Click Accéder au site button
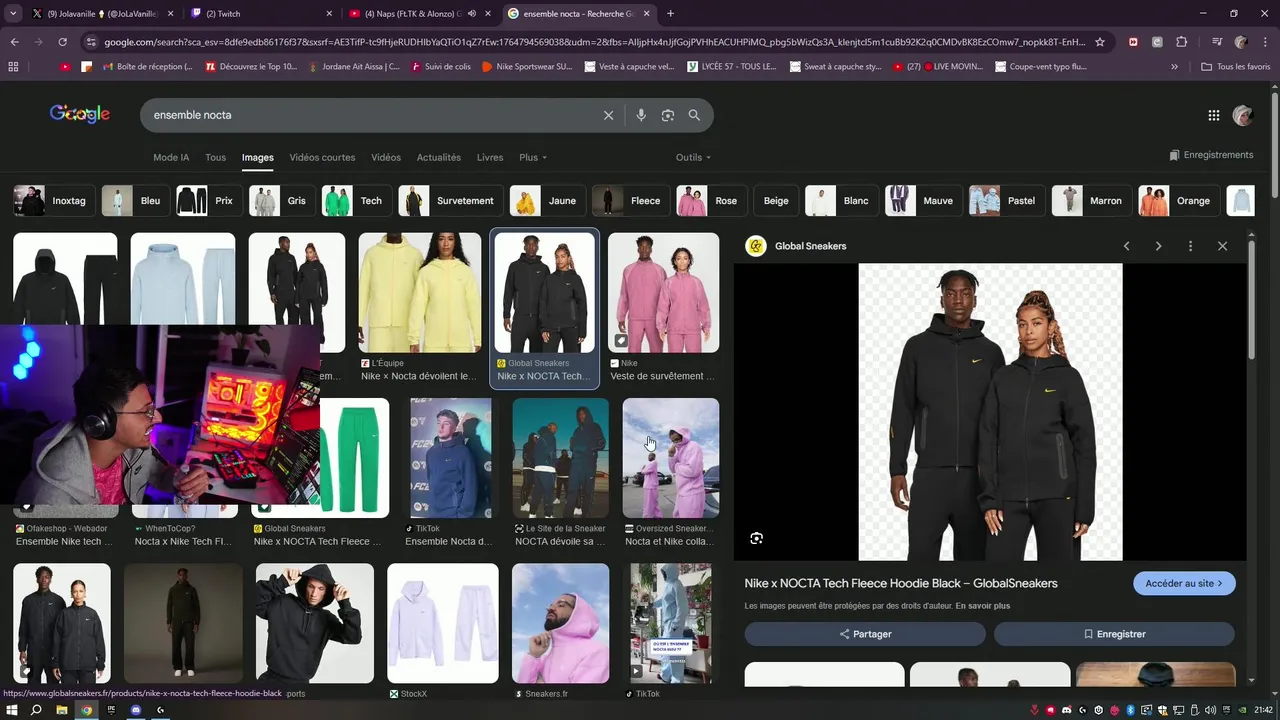 (1184, 583)
